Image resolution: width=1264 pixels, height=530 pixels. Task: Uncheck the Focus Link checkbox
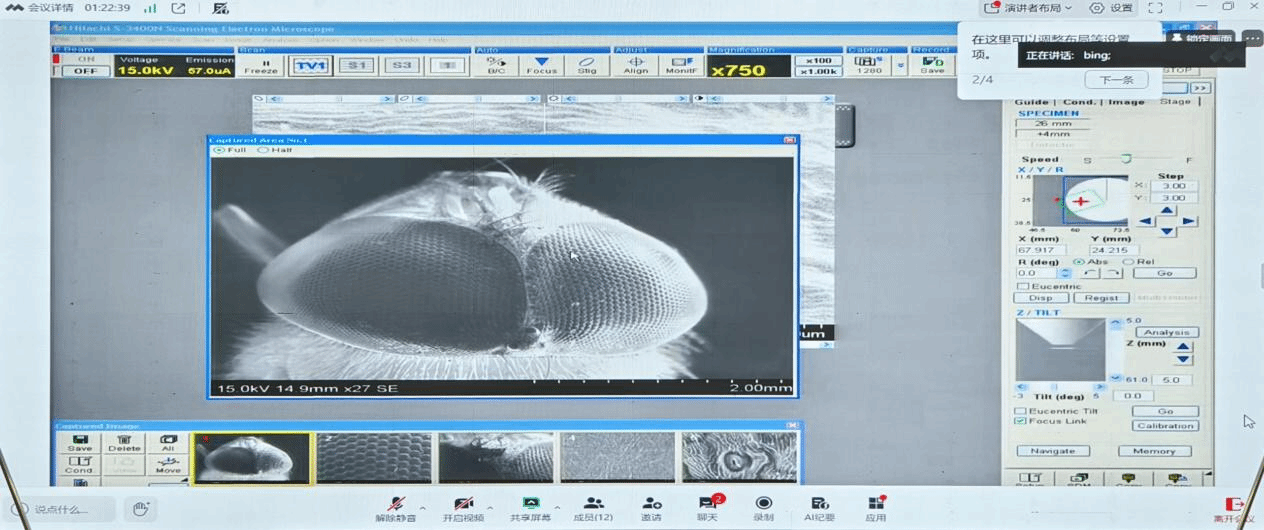tap(1020, 421)
